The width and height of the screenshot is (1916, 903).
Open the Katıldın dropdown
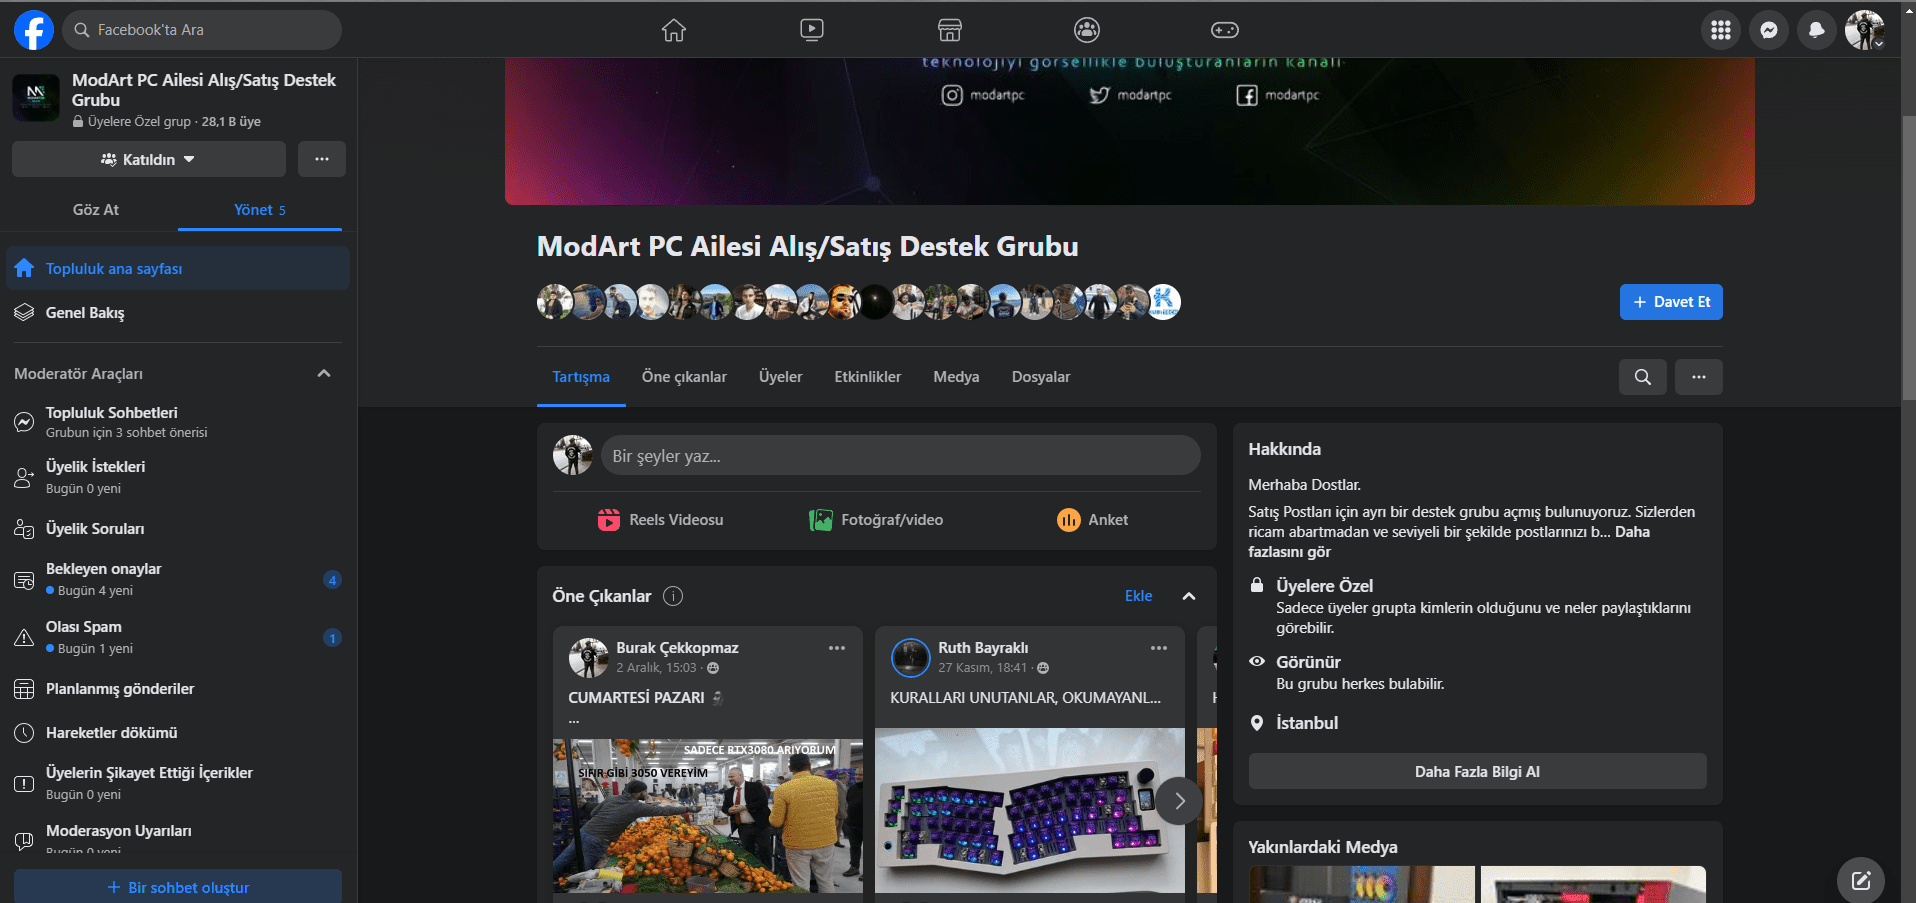[x=149, y=159]
